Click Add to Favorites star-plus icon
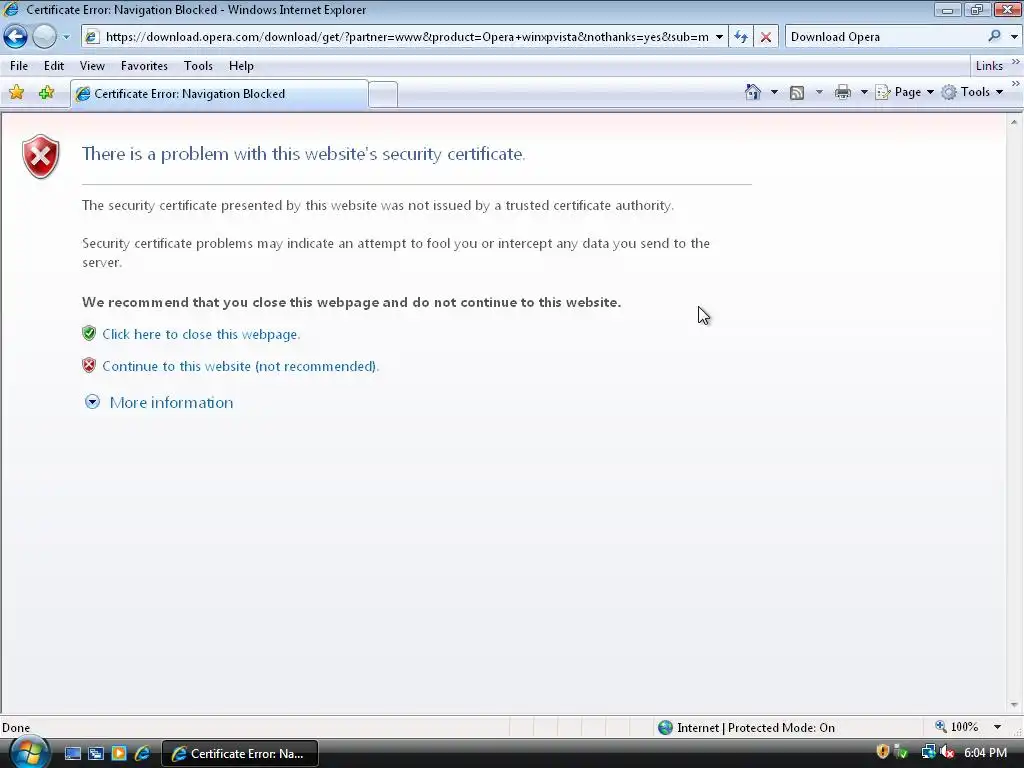Image resolution: width=1024 pixels, height=768 pixels. [x=46, y=93]
